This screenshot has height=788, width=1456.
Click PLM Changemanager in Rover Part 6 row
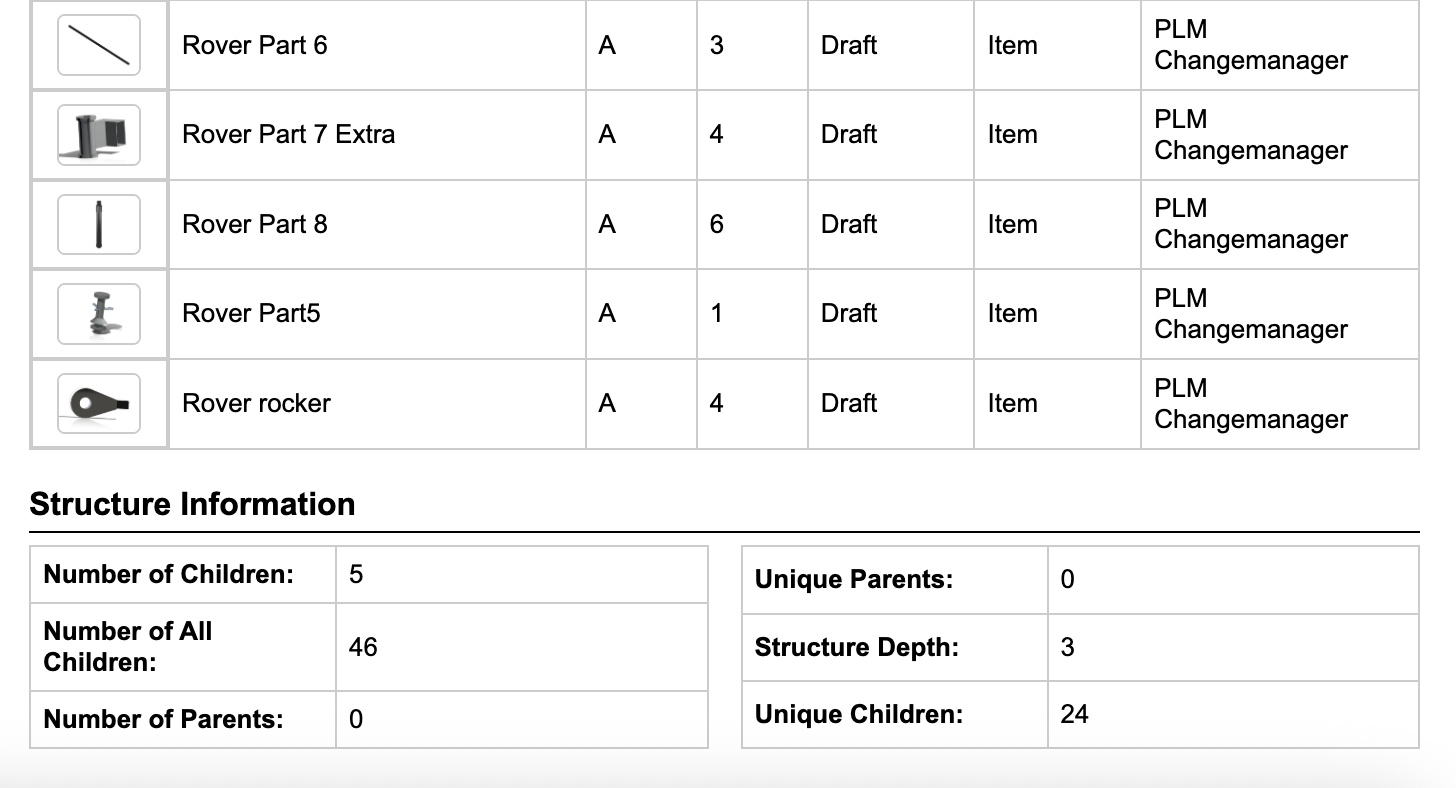click(1250, 46)
